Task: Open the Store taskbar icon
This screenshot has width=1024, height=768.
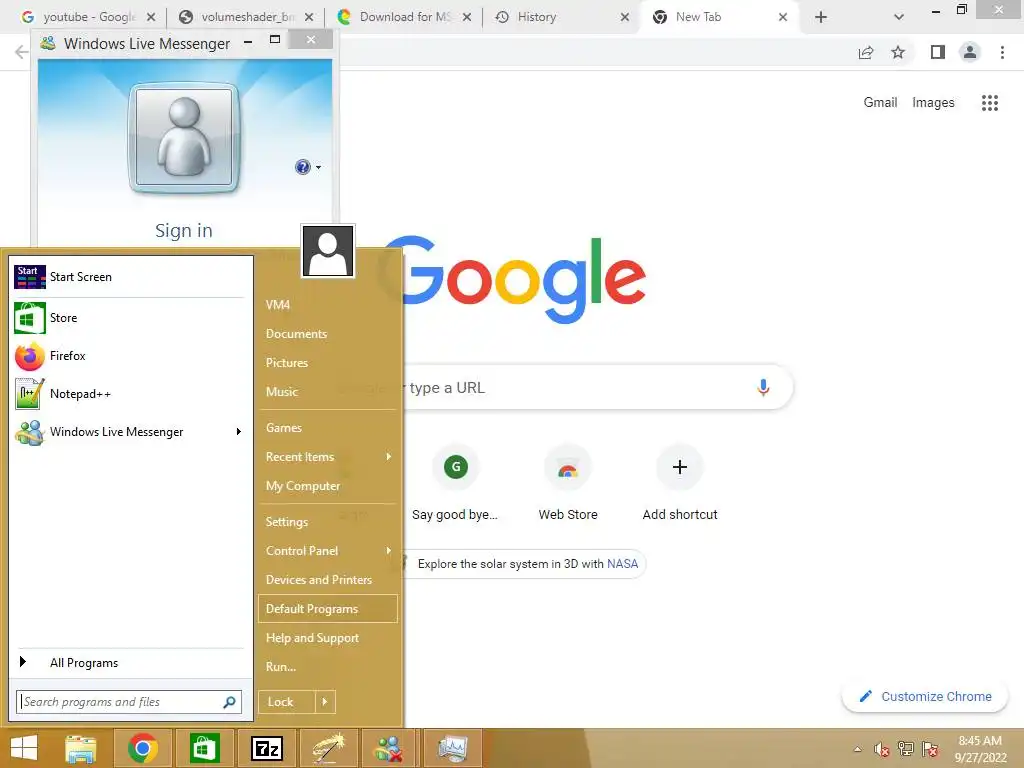Action: pos(204,748)
